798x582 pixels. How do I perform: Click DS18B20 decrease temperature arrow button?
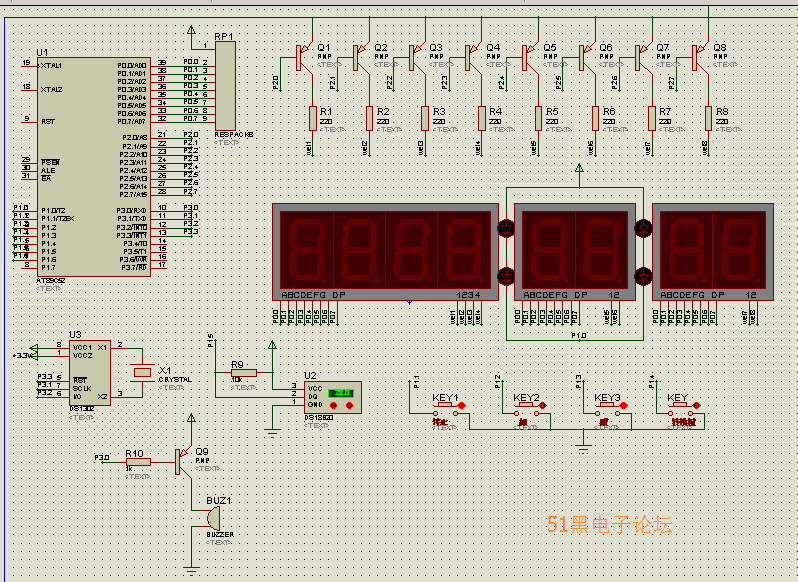(333, 405)
